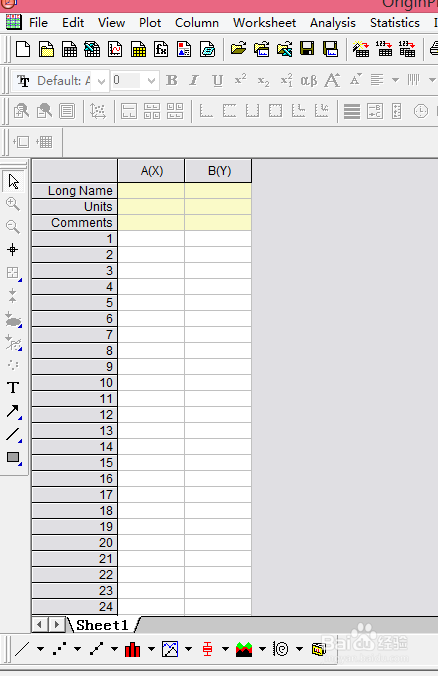Expand the text alignment dropdown arrow

pyautogui.click(x=395, y=80)
